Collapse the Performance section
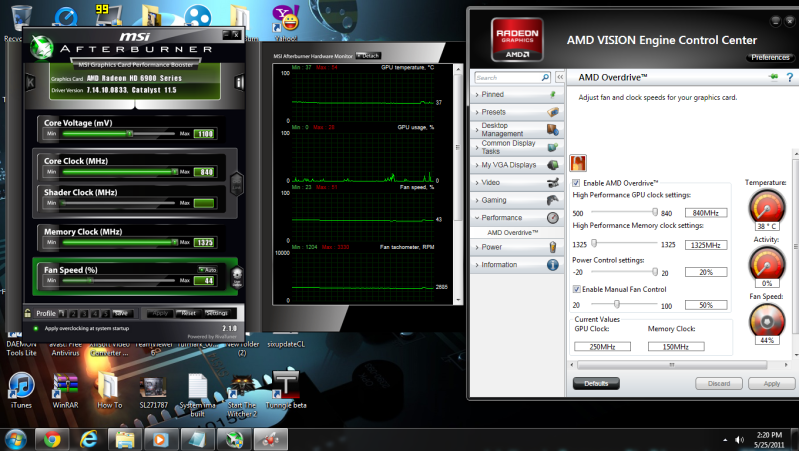Image resolution: width=799 pixels, height=451 pixels. [x=517, y=218]
